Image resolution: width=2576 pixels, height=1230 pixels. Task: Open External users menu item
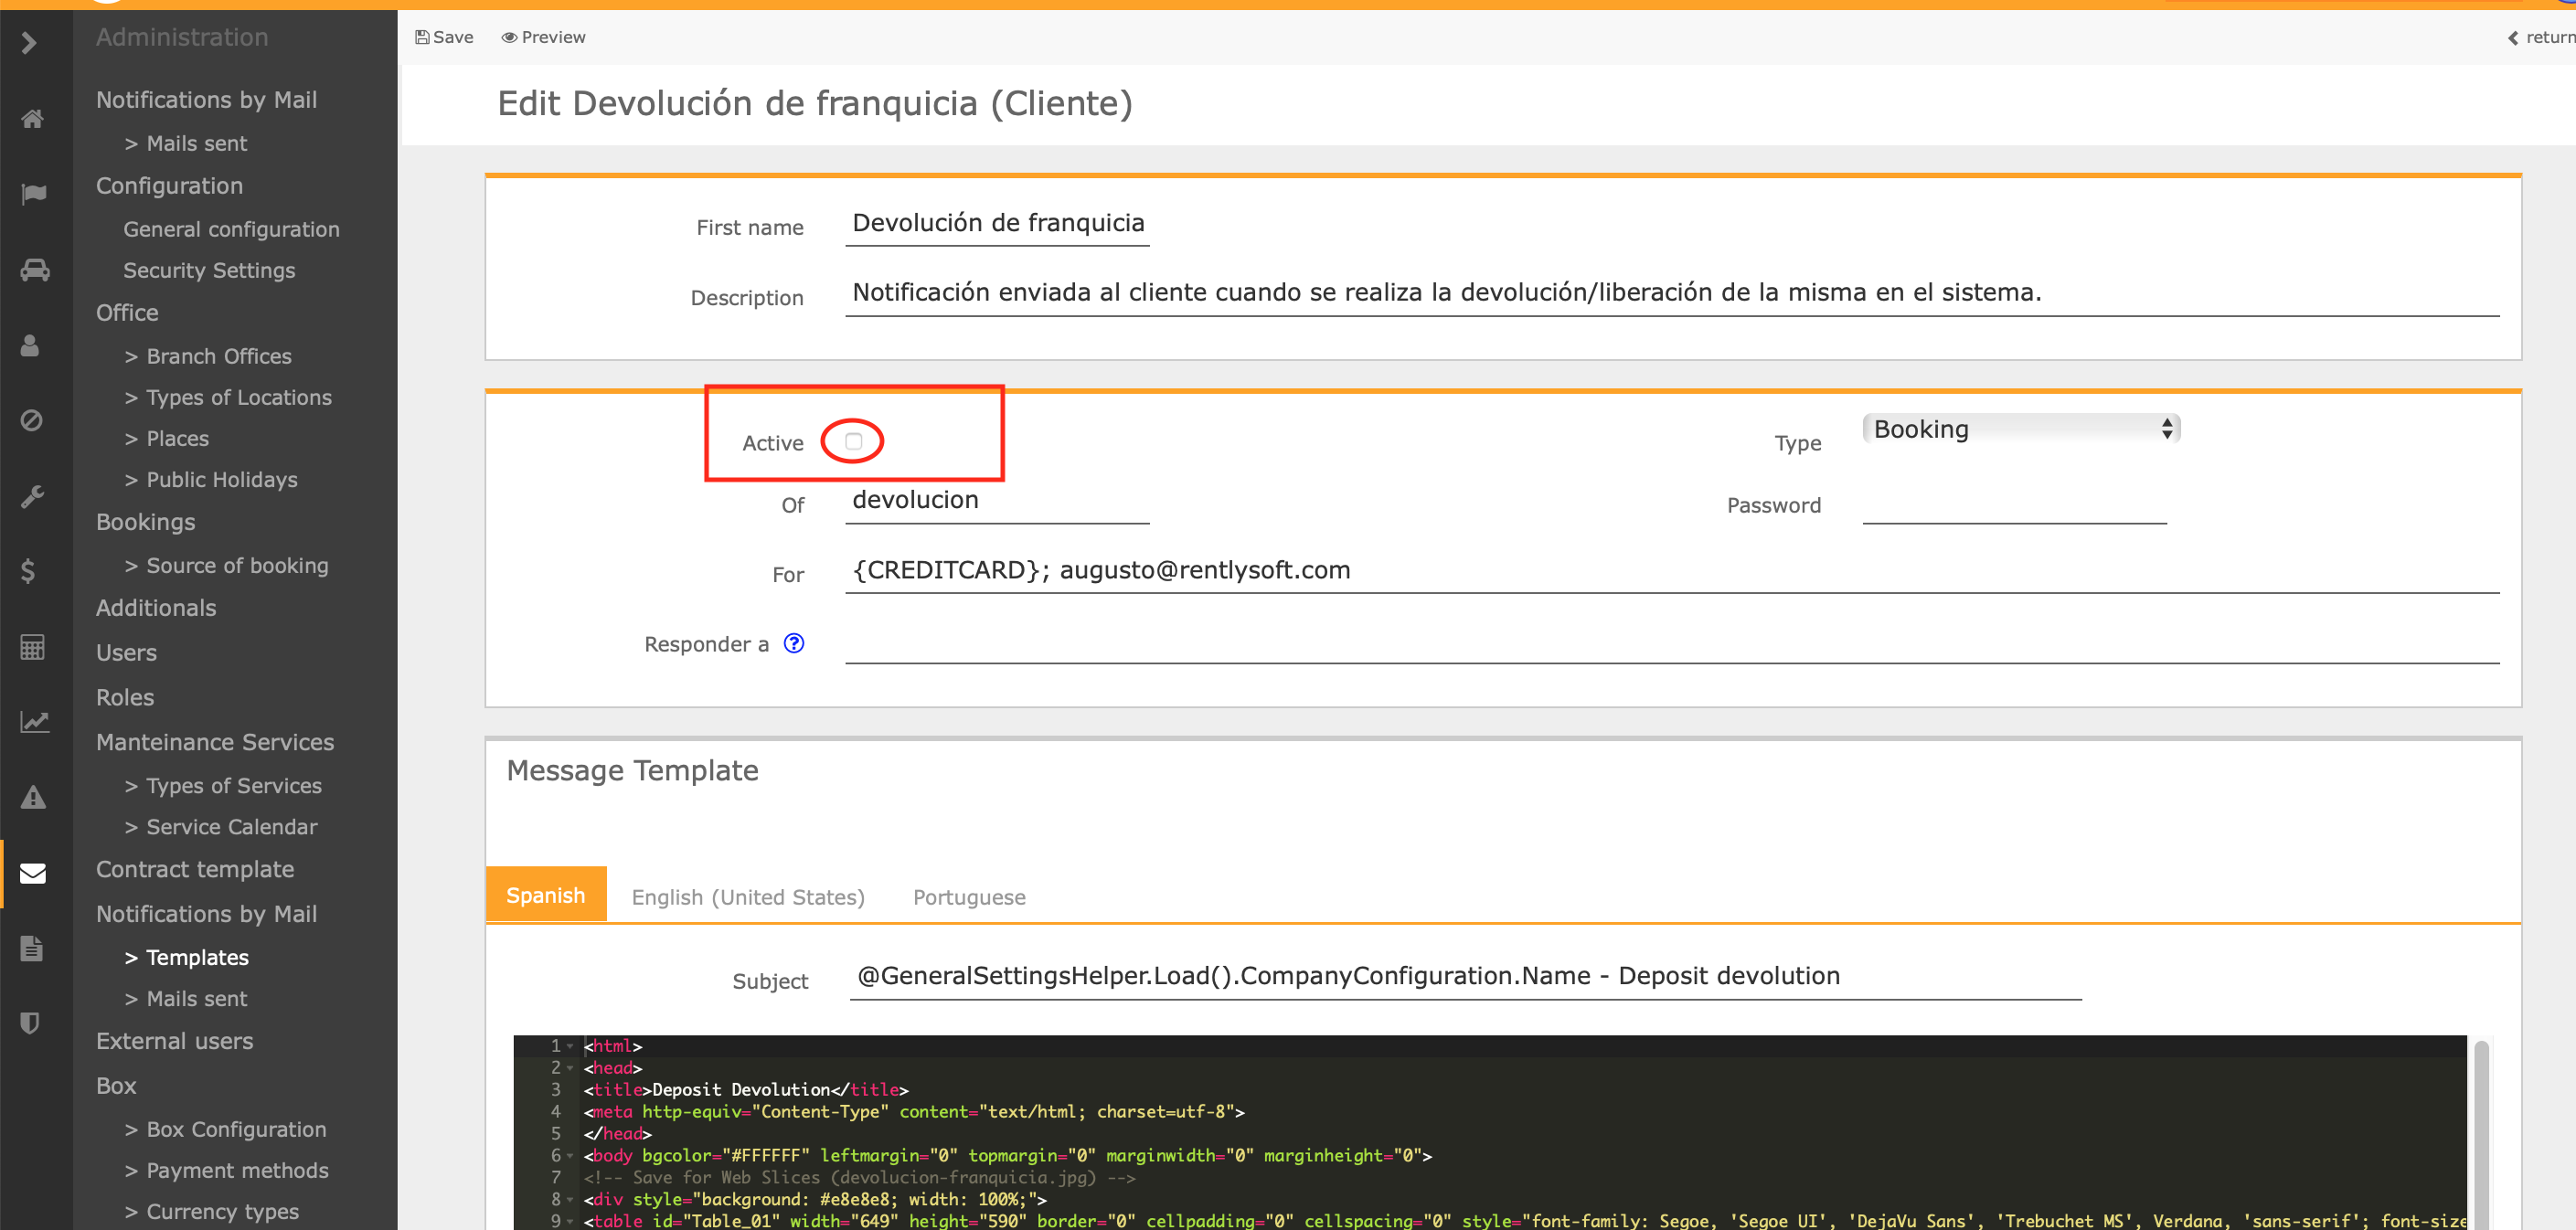174,1041
